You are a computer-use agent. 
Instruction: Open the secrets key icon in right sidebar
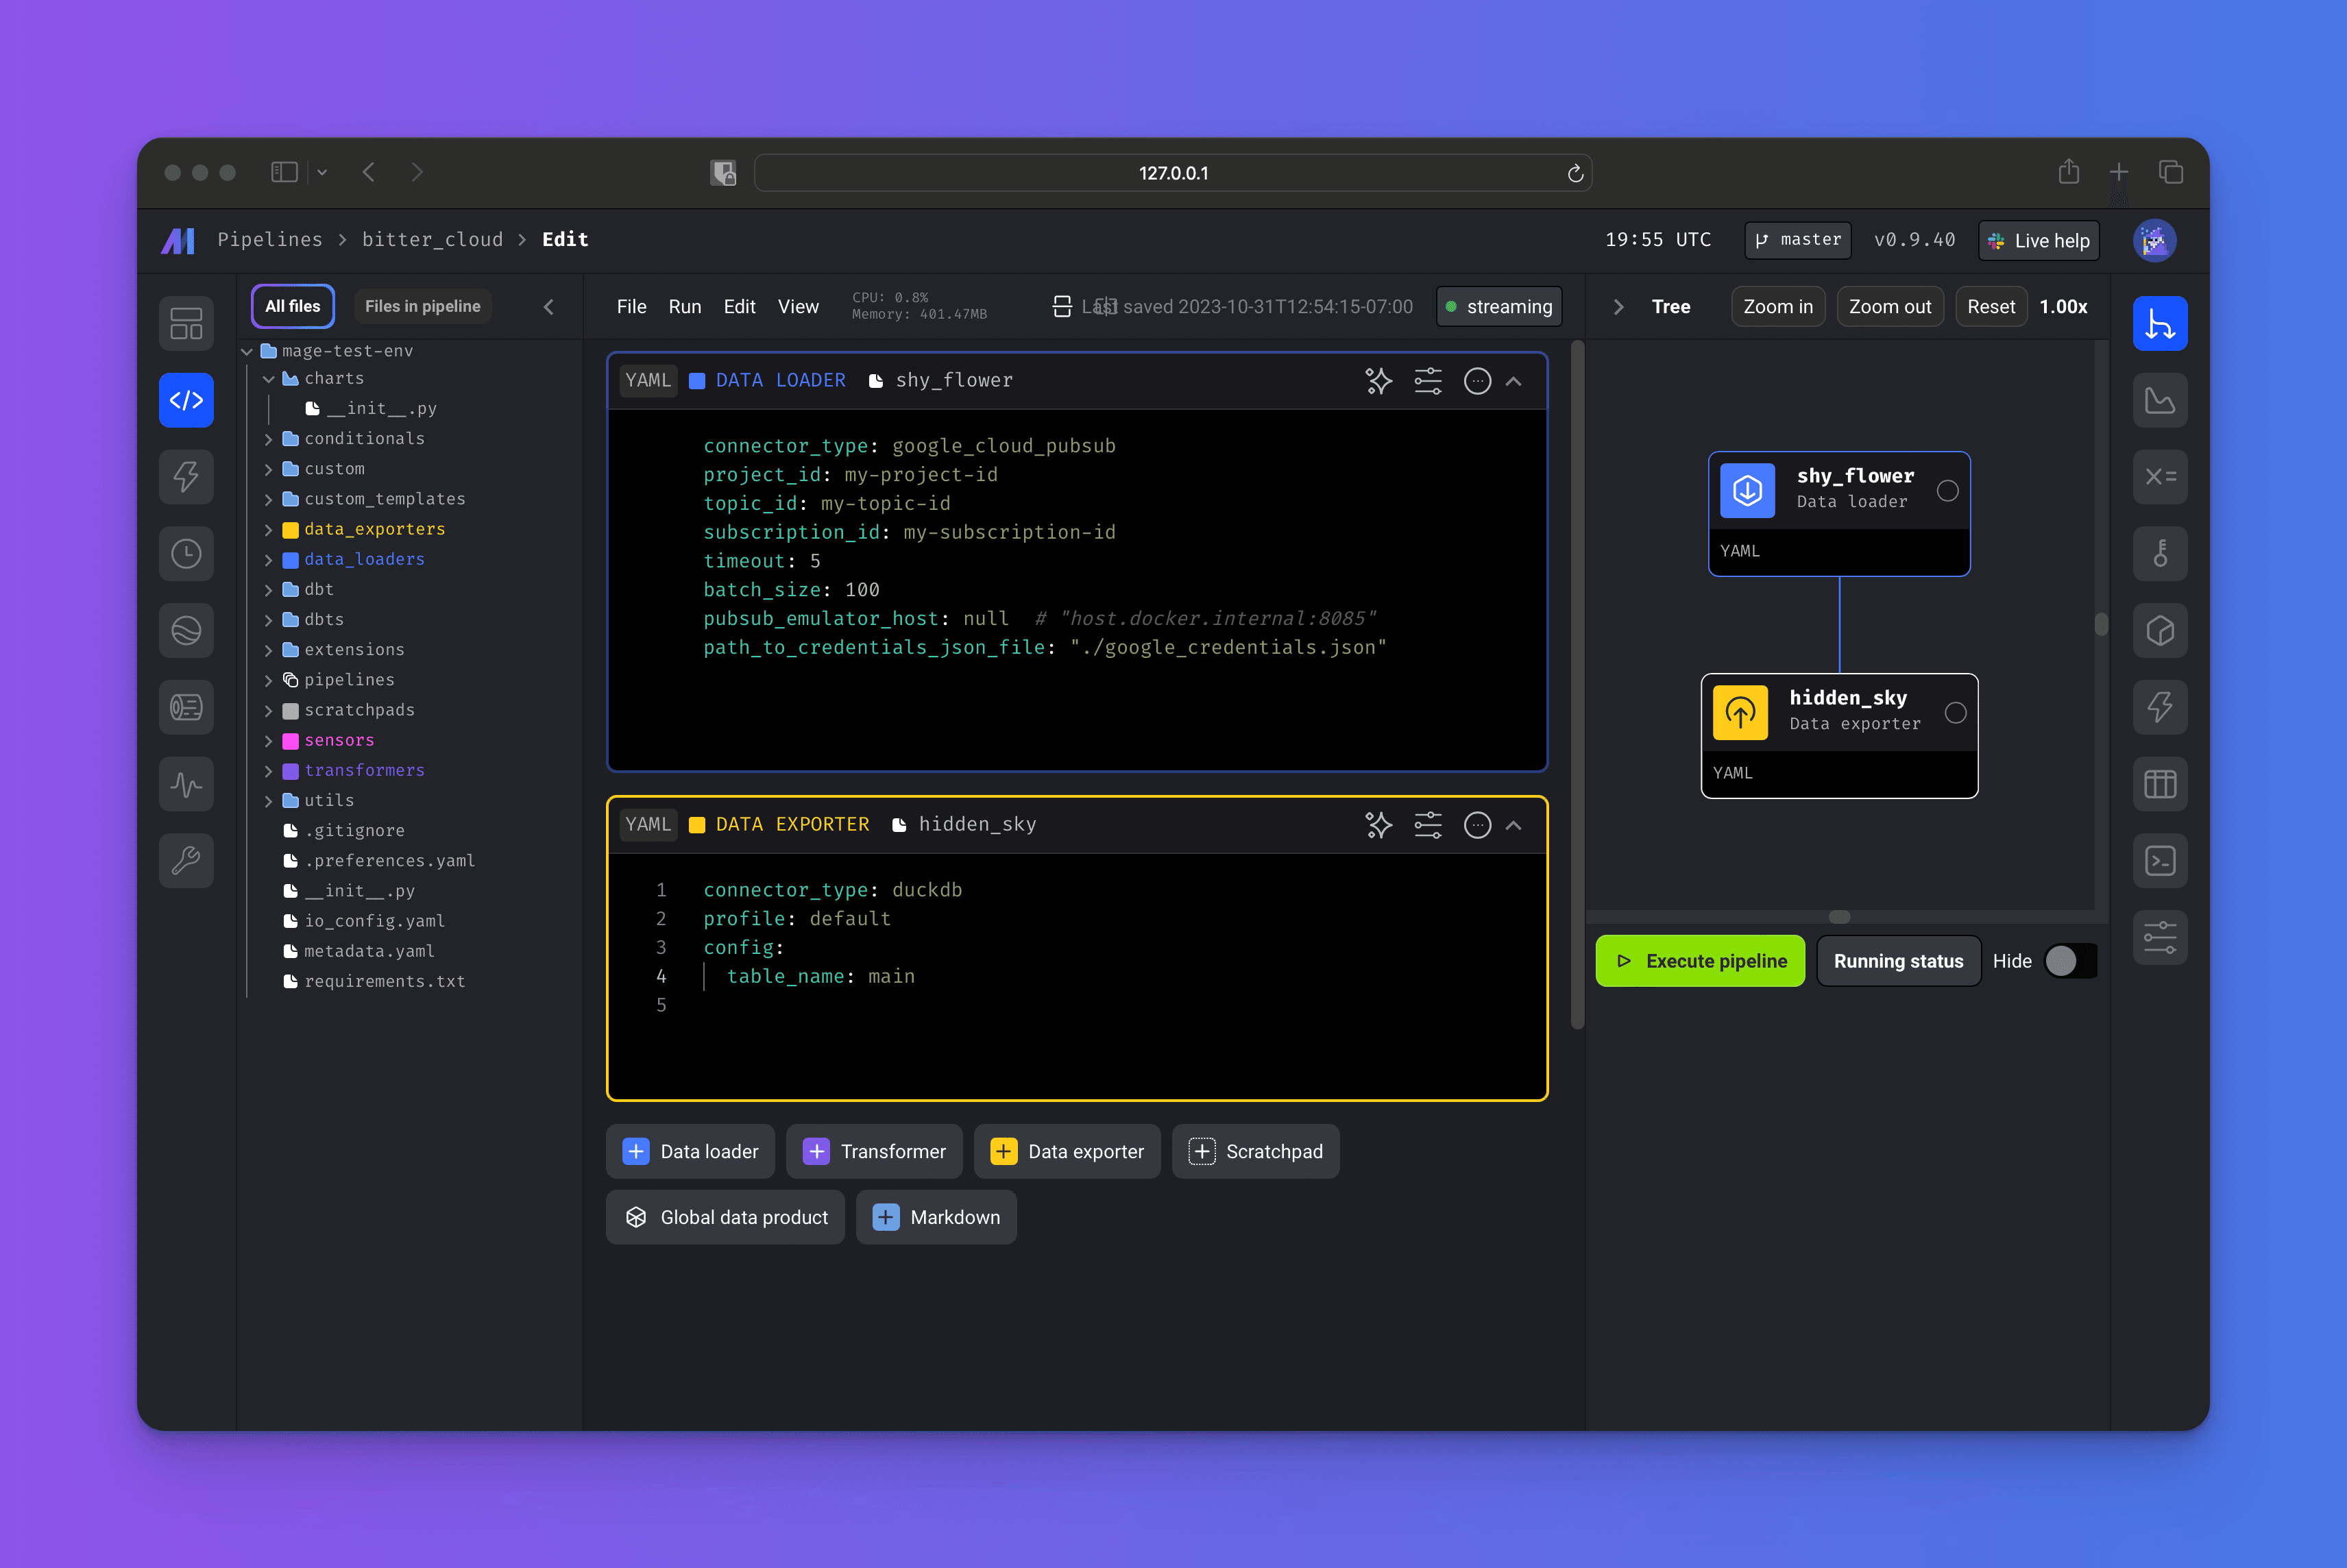(2160, 554)
